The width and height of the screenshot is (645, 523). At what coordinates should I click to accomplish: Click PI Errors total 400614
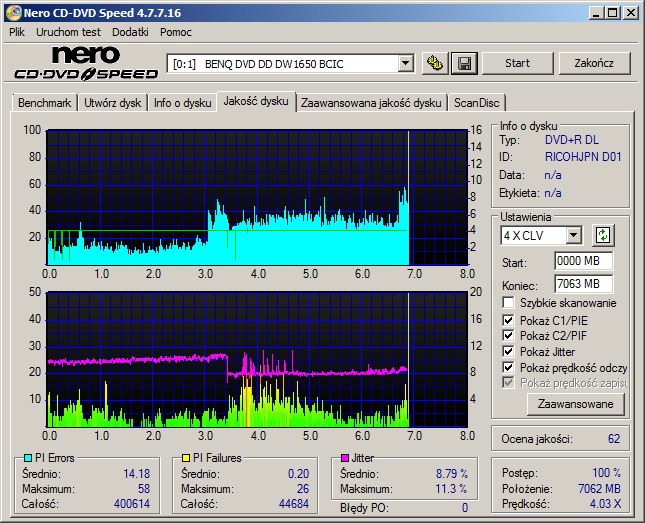(x=132, y=504)
